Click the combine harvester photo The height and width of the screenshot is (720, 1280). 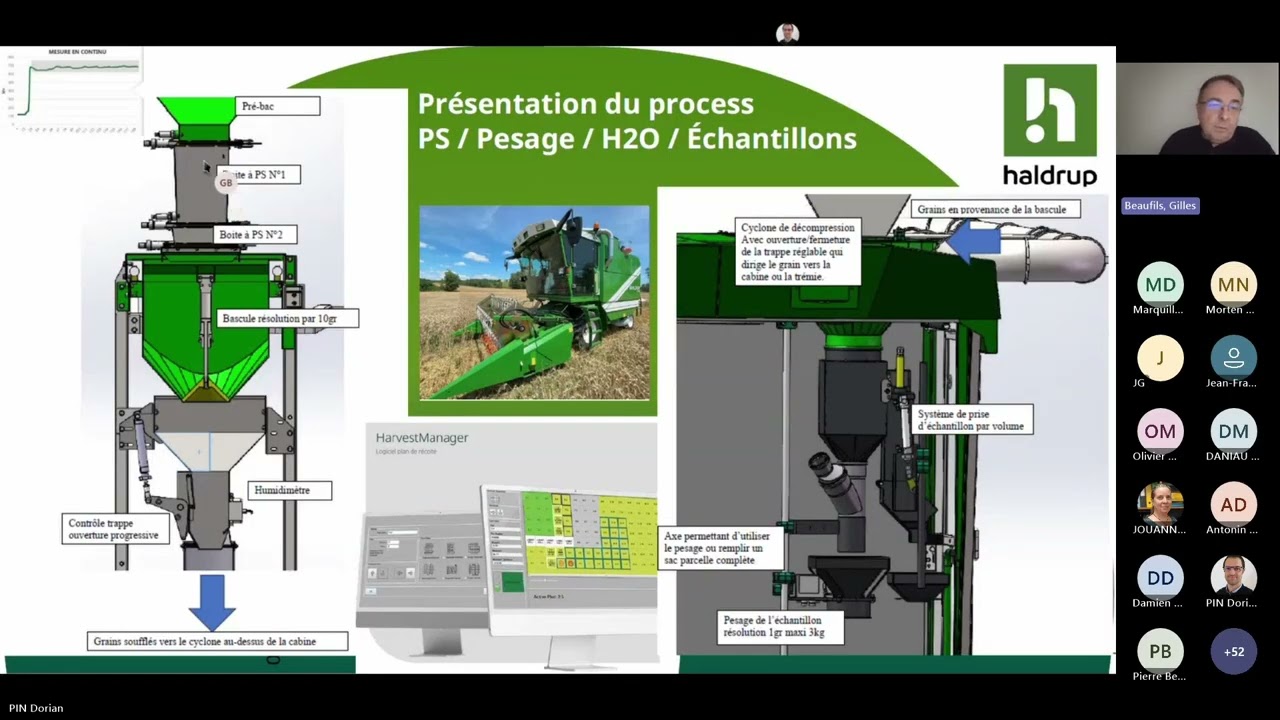534,303
